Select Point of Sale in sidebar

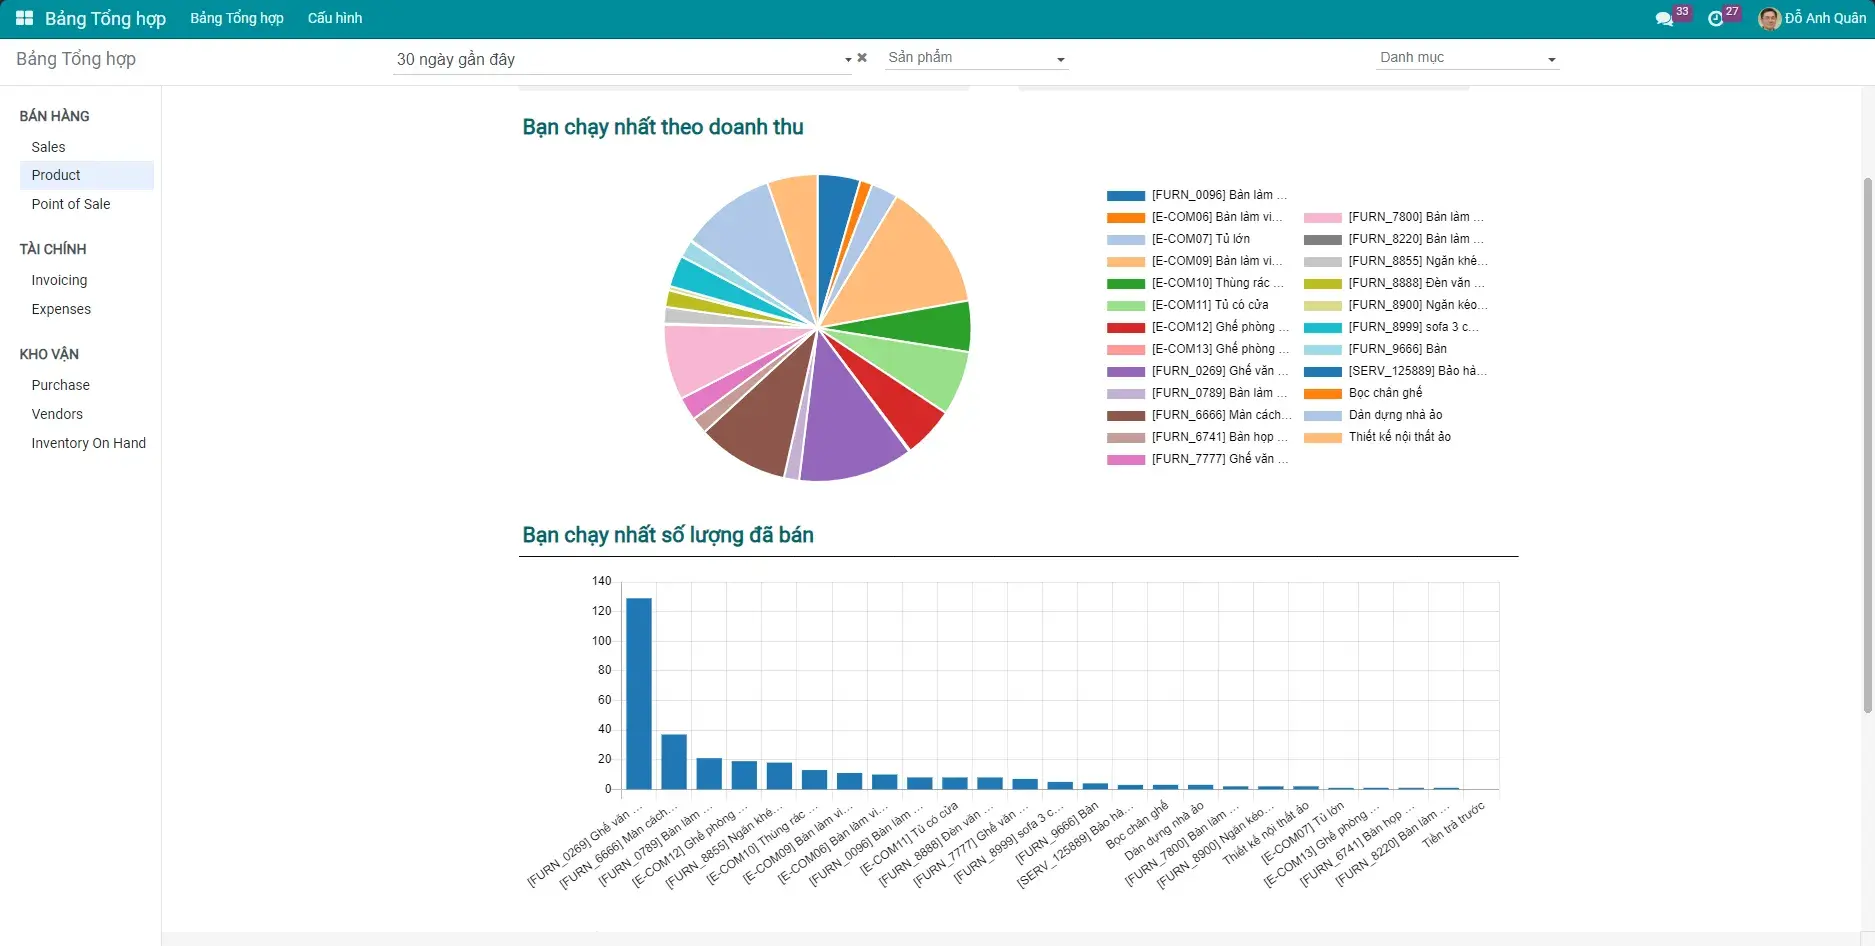coord(71,204)
